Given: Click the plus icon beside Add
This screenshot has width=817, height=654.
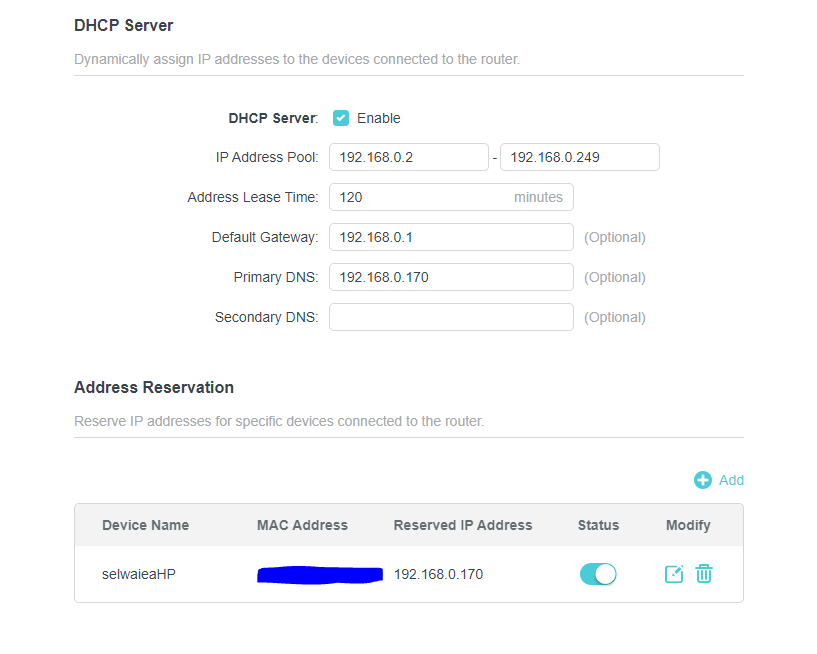Looking at the screenshot, I should pyautogui.click(x=702, y=480).
